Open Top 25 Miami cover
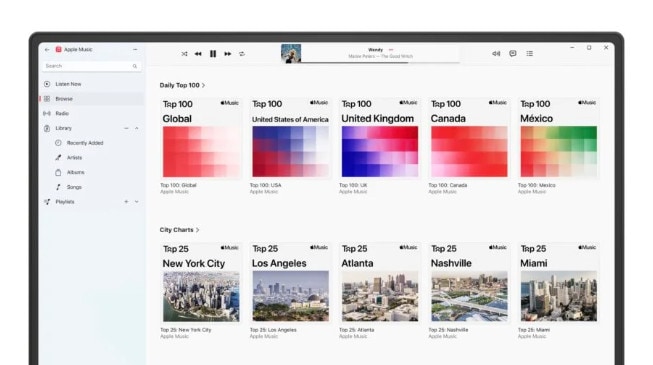 tap(558, 283)
